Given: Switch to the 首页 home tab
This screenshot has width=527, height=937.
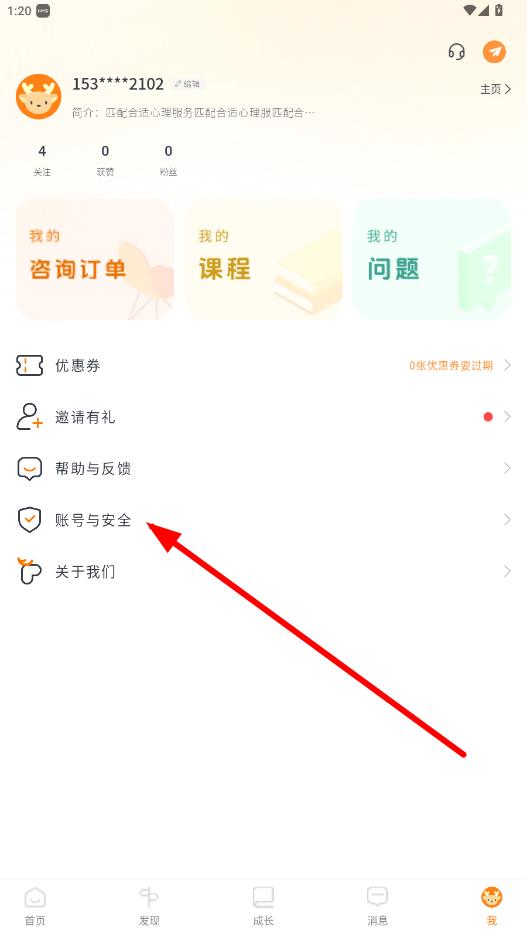Looking at the screenshot, I should (35, 905).
